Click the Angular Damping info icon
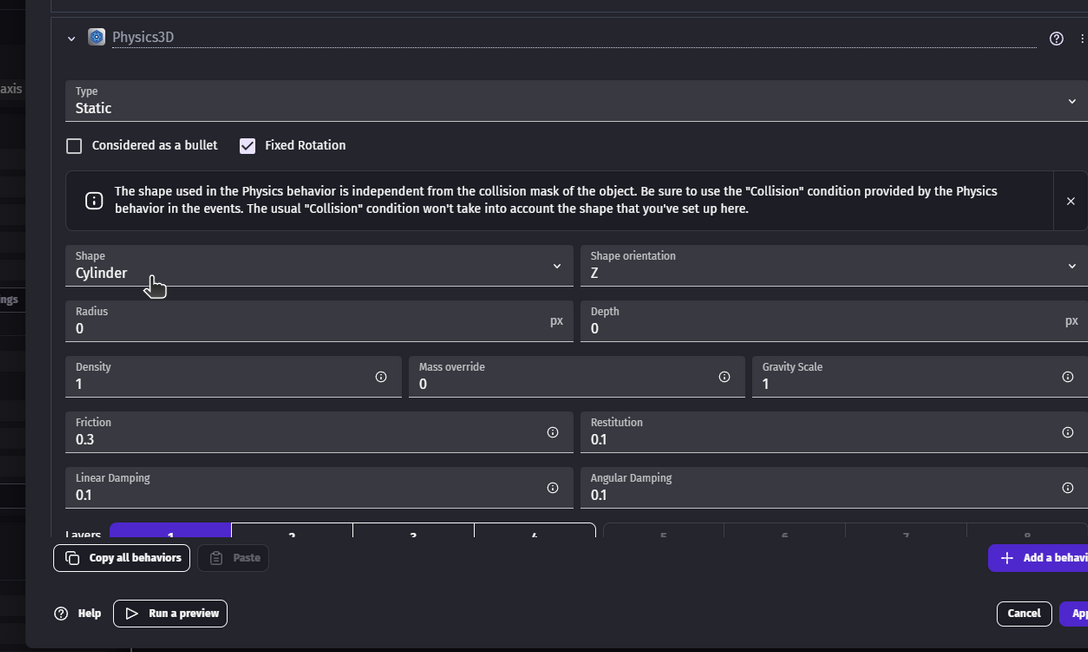 (1067, 488)
